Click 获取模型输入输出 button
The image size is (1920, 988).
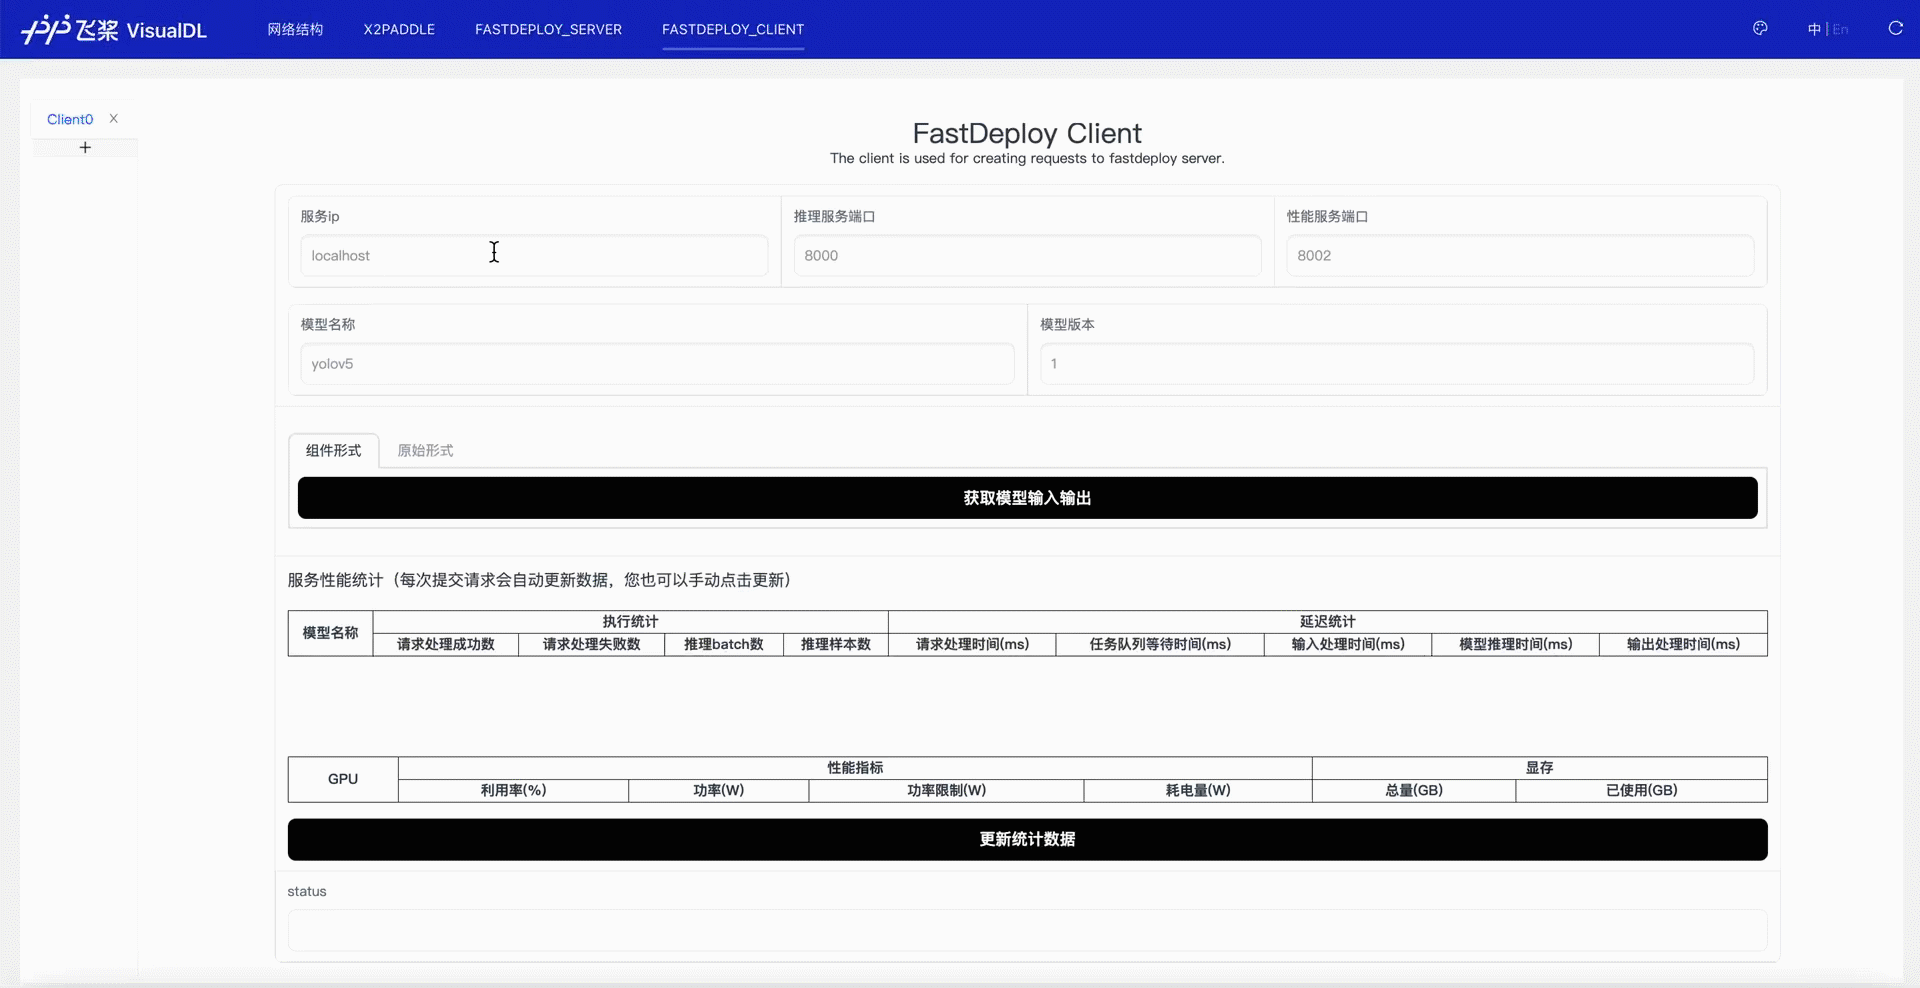[1027, 498]
